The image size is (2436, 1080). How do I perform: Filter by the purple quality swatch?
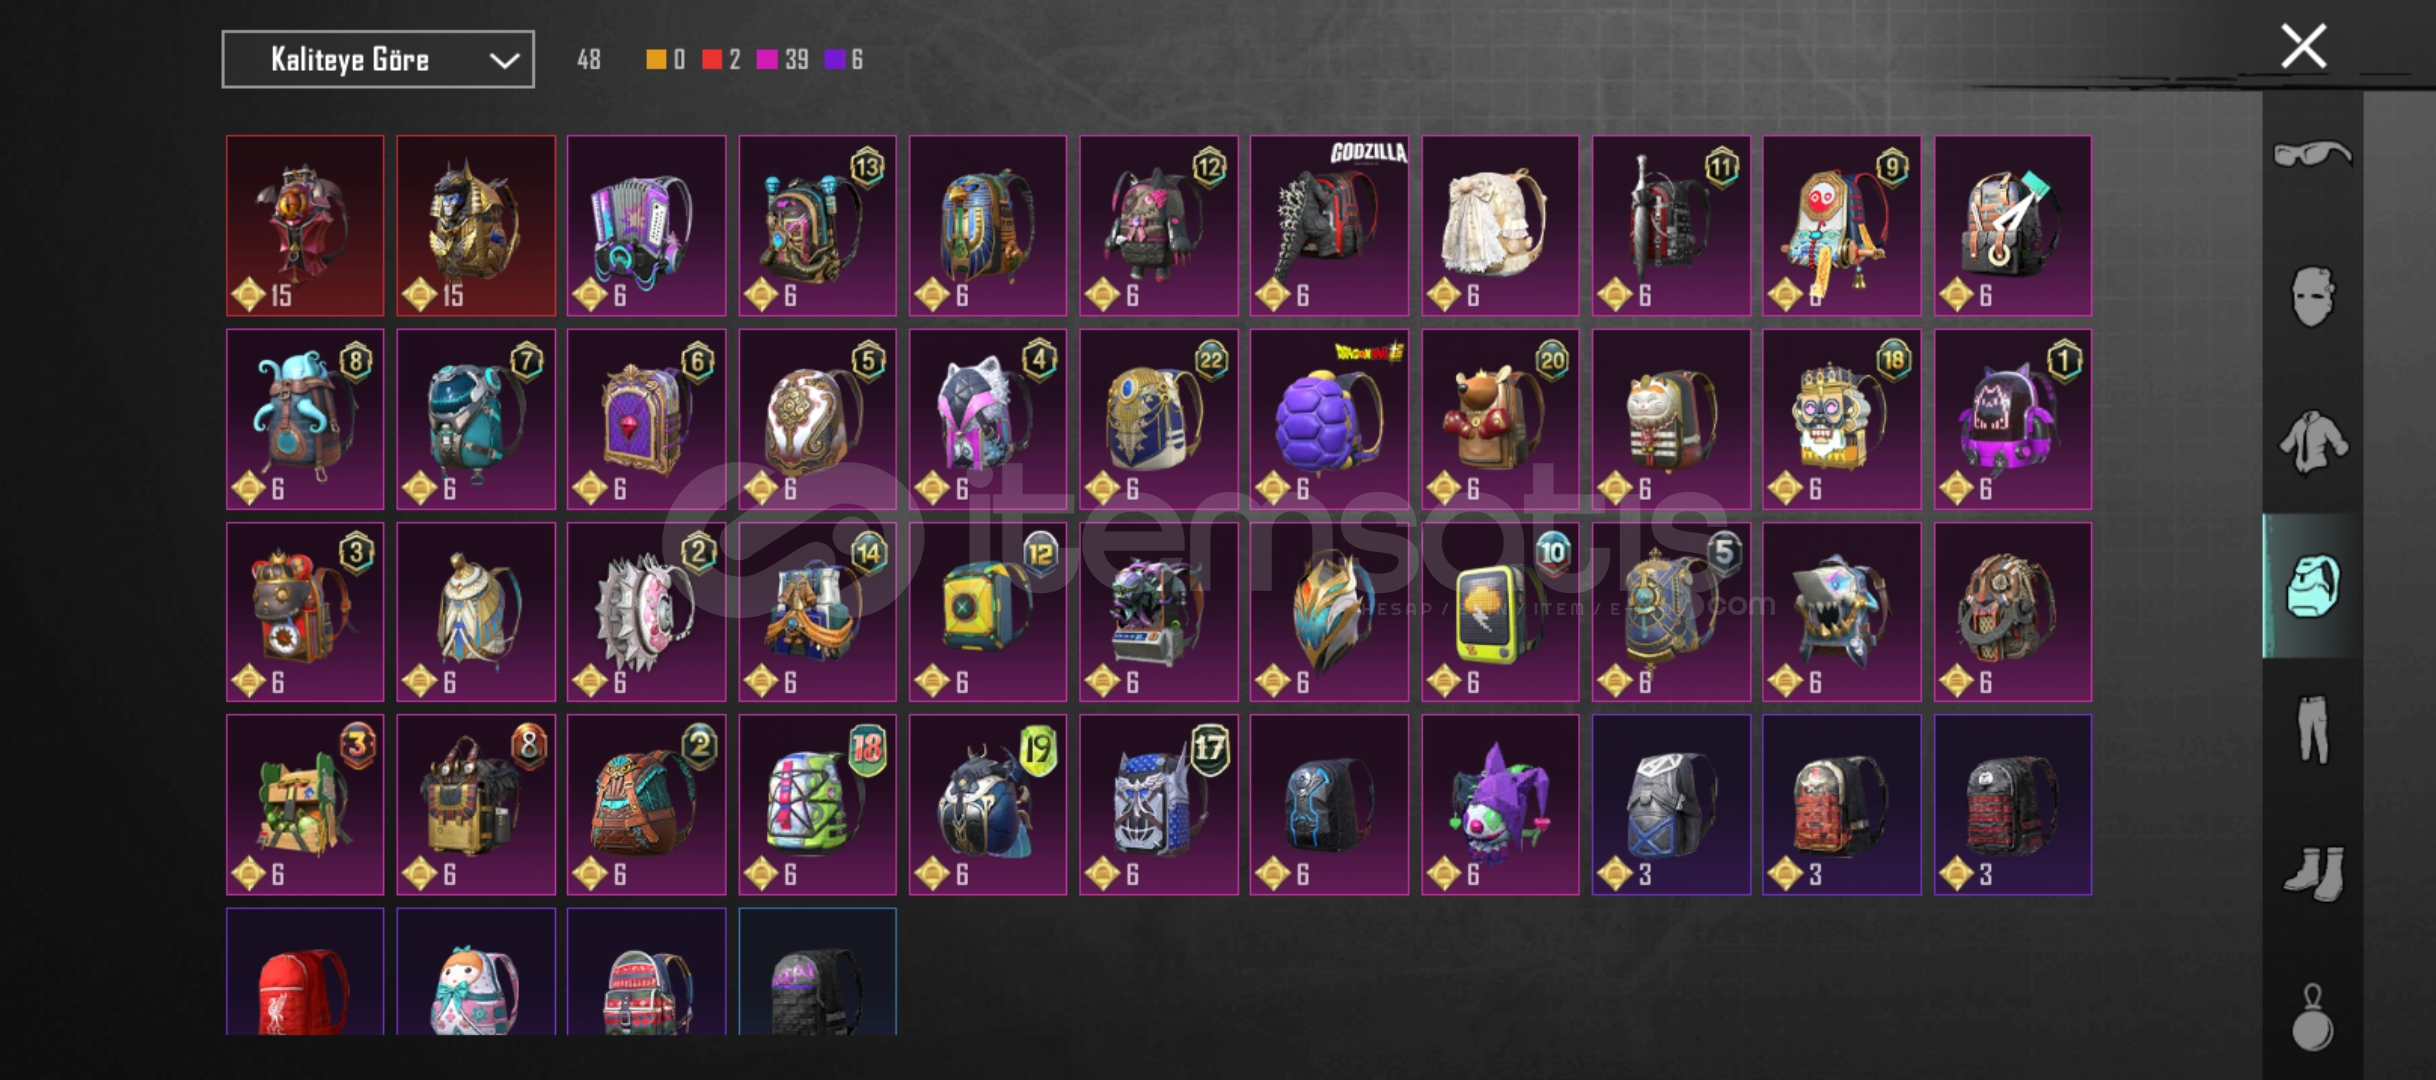(834, 60)
